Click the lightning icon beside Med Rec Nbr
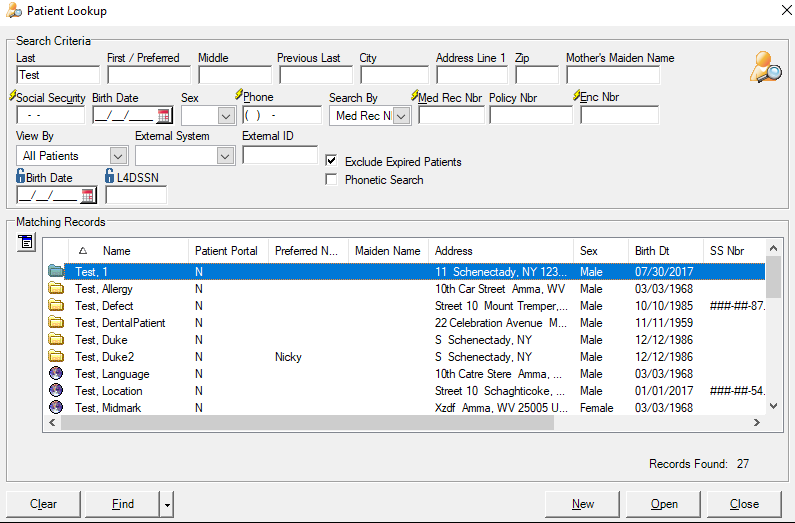This screenshot has height=523, width=795. pyautogui.click(x=415, y=95)
